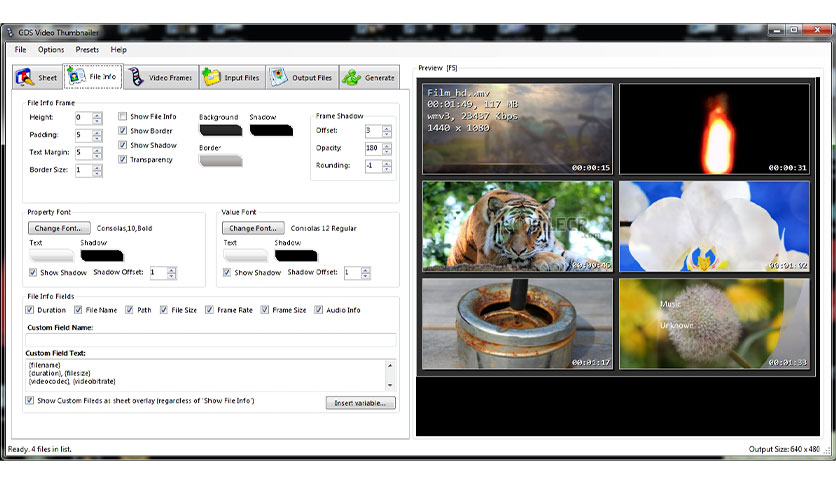The image size is (836, 484).
Task: Open the Generate tab
Action: (369, 78)
